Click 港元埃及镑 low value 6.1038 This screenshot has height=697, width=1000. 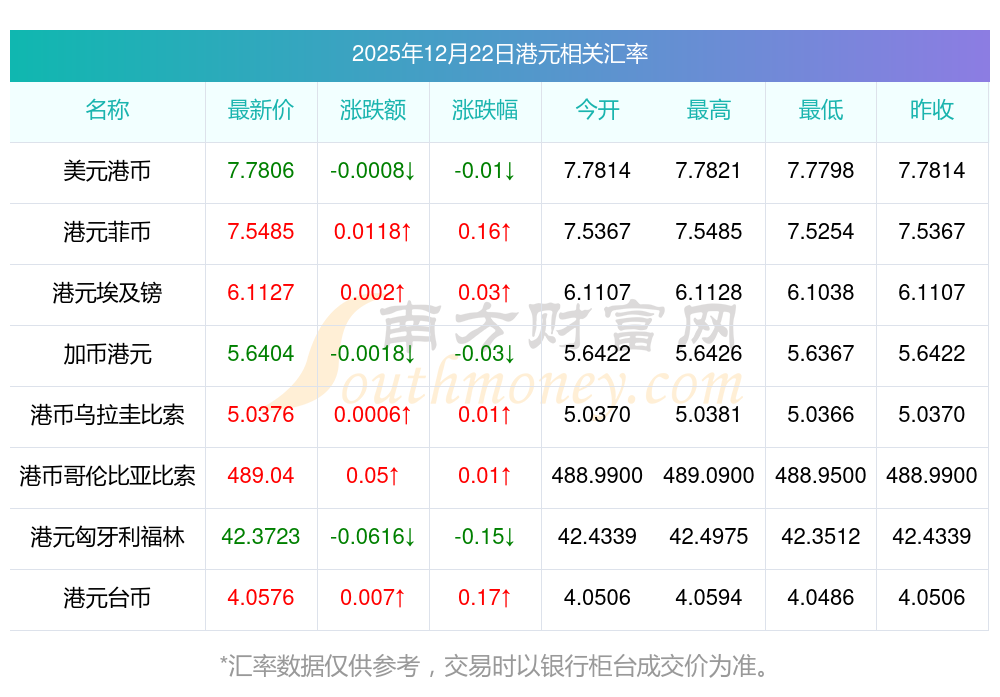click(x=821, y=293)
